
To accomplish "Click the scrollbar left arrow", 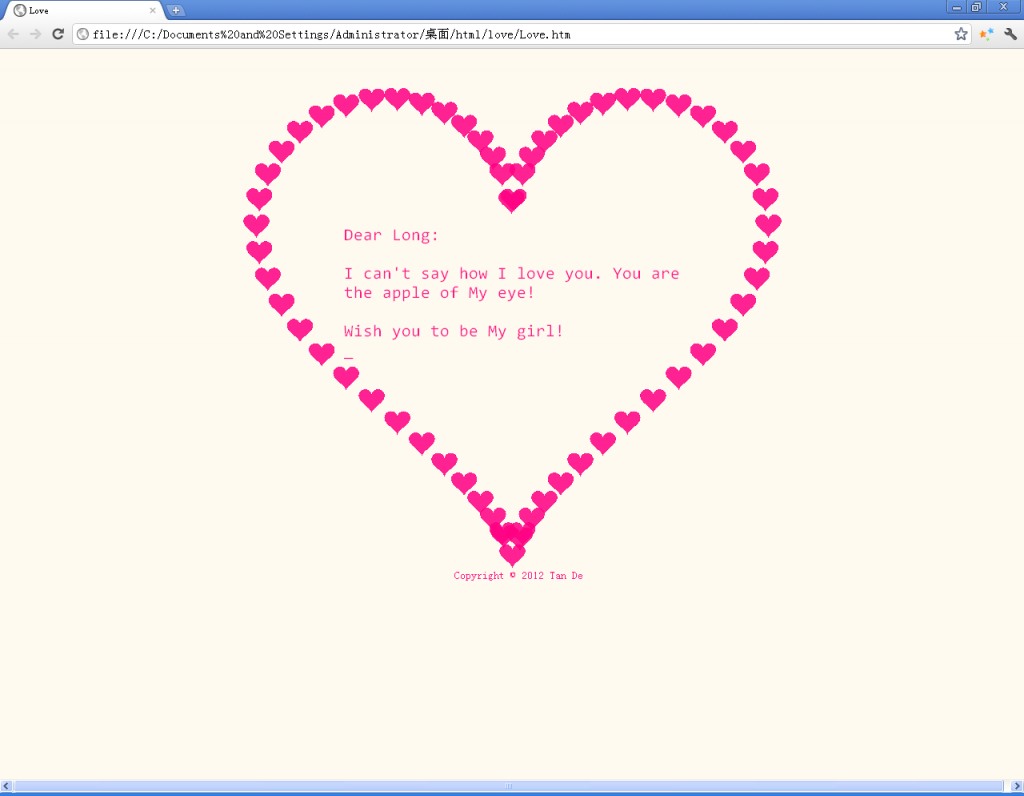I will click(6, 786).
